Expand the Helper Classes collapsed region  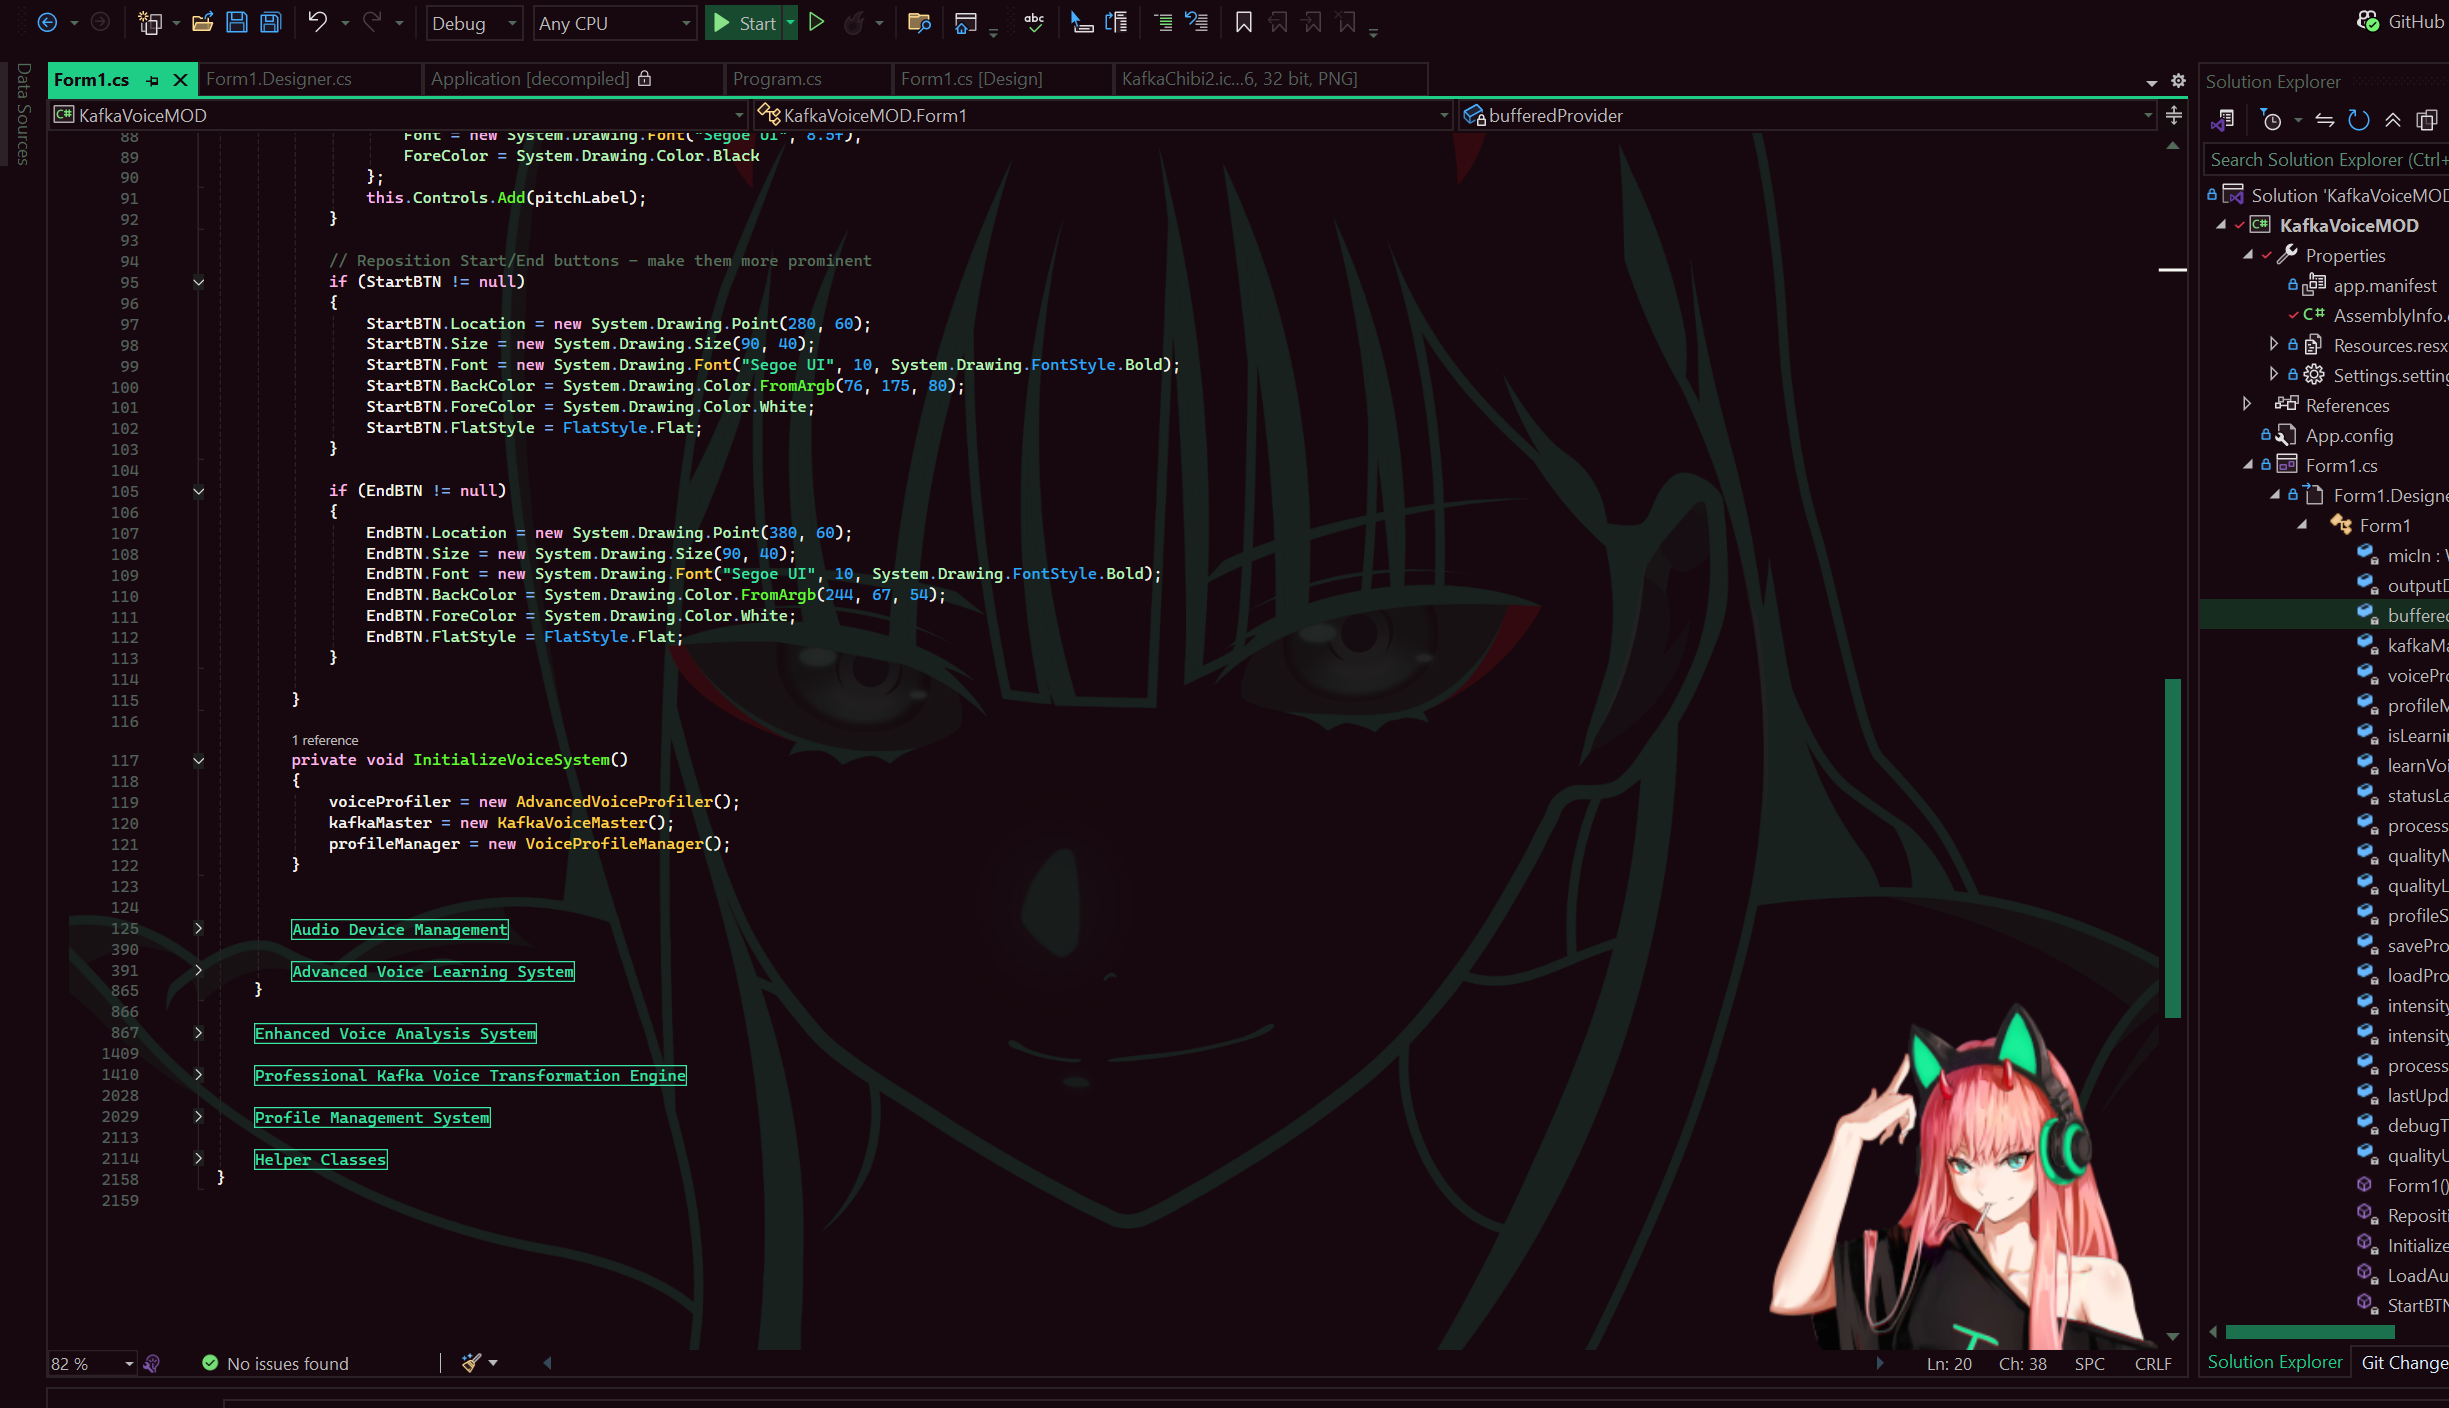coord(198,1158)
